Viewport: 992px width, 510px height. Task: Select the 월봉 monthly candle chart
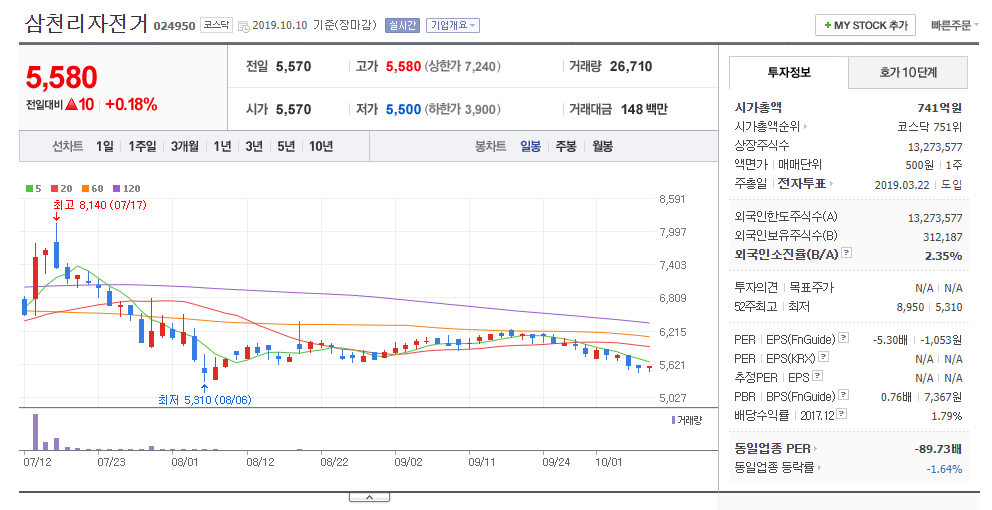602,146
